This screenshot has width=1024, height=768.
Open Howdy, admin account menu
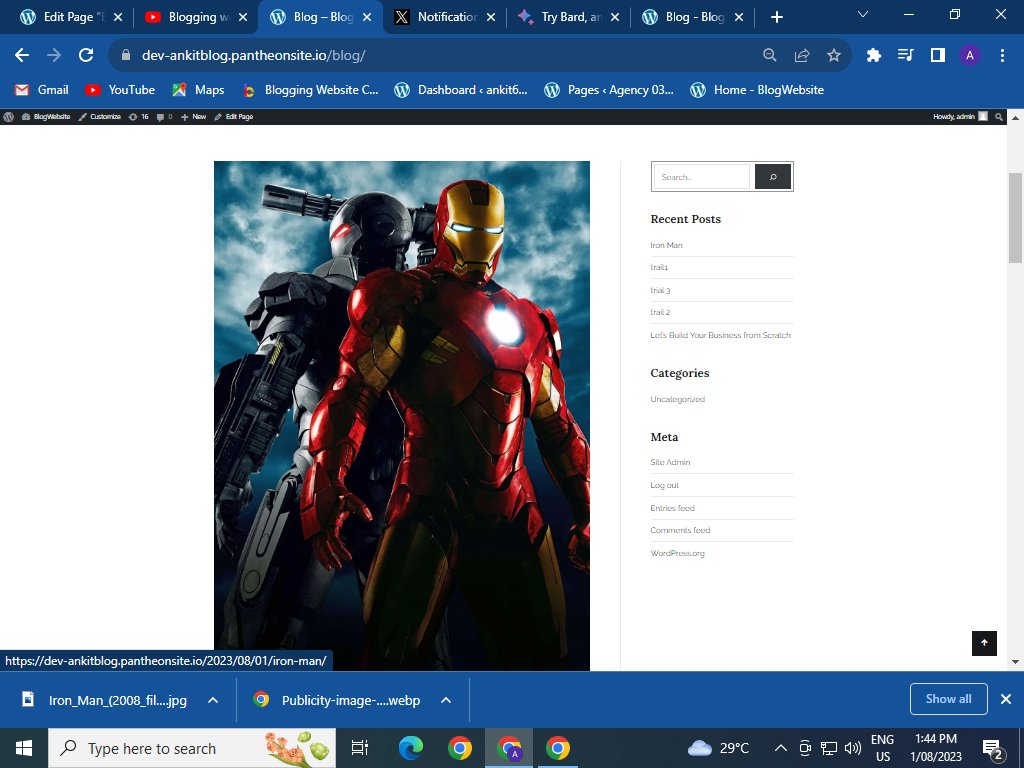[x=960, y=117]
